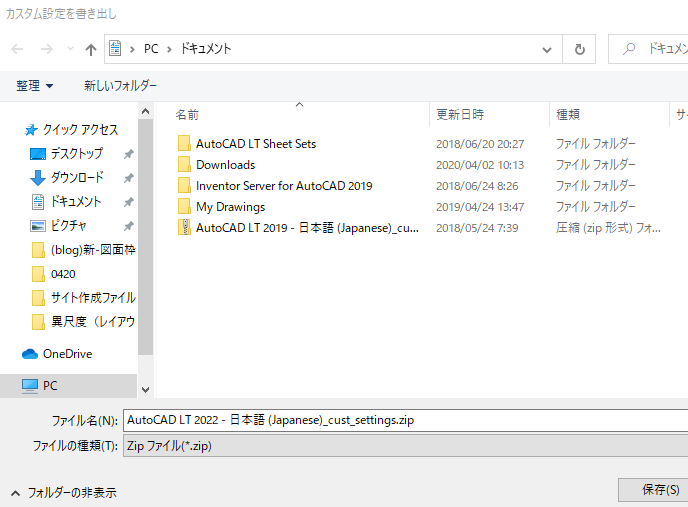Navigate up one folder level
Viewport: 688px width, 507px height.
pos(91,50)
